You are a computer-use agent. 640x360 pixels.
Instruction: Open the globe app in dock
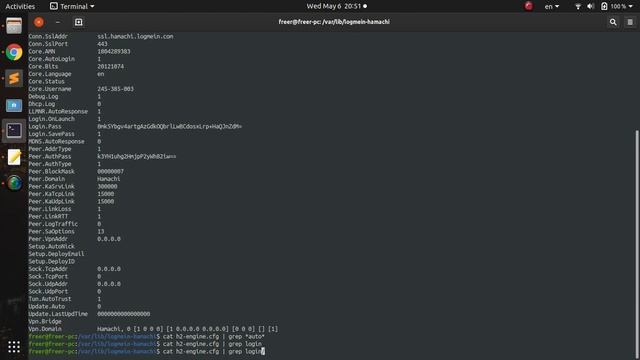(x=14, y=183)
